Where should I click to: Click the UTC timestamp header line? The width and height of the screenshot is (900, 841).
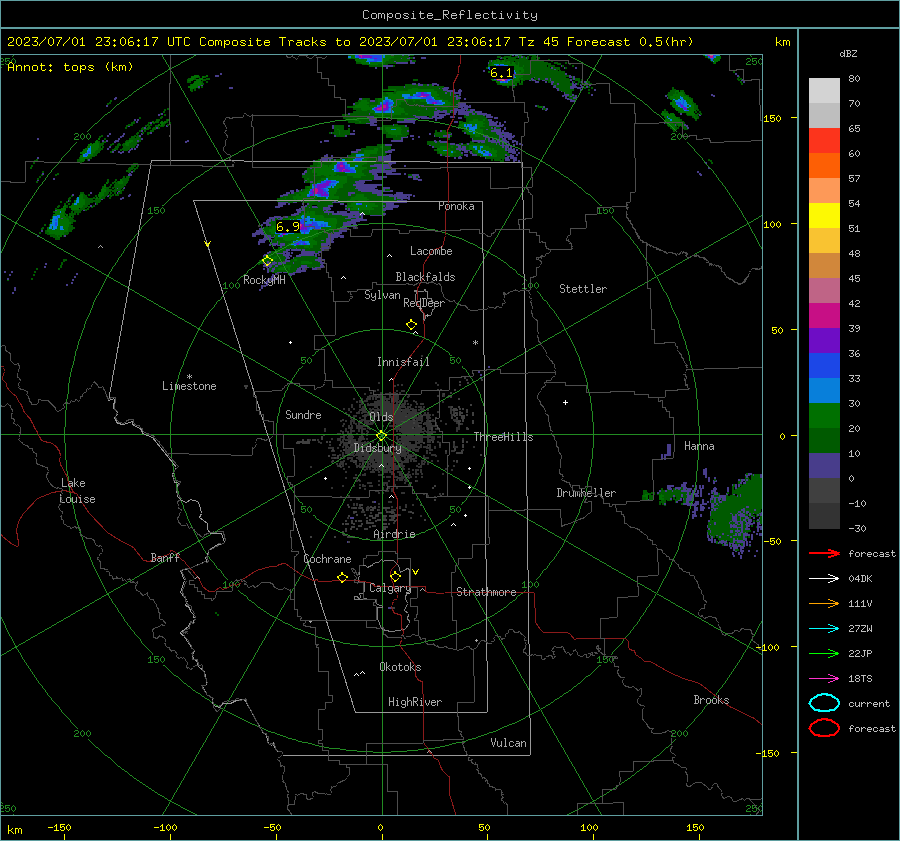(x=350, y=42)
